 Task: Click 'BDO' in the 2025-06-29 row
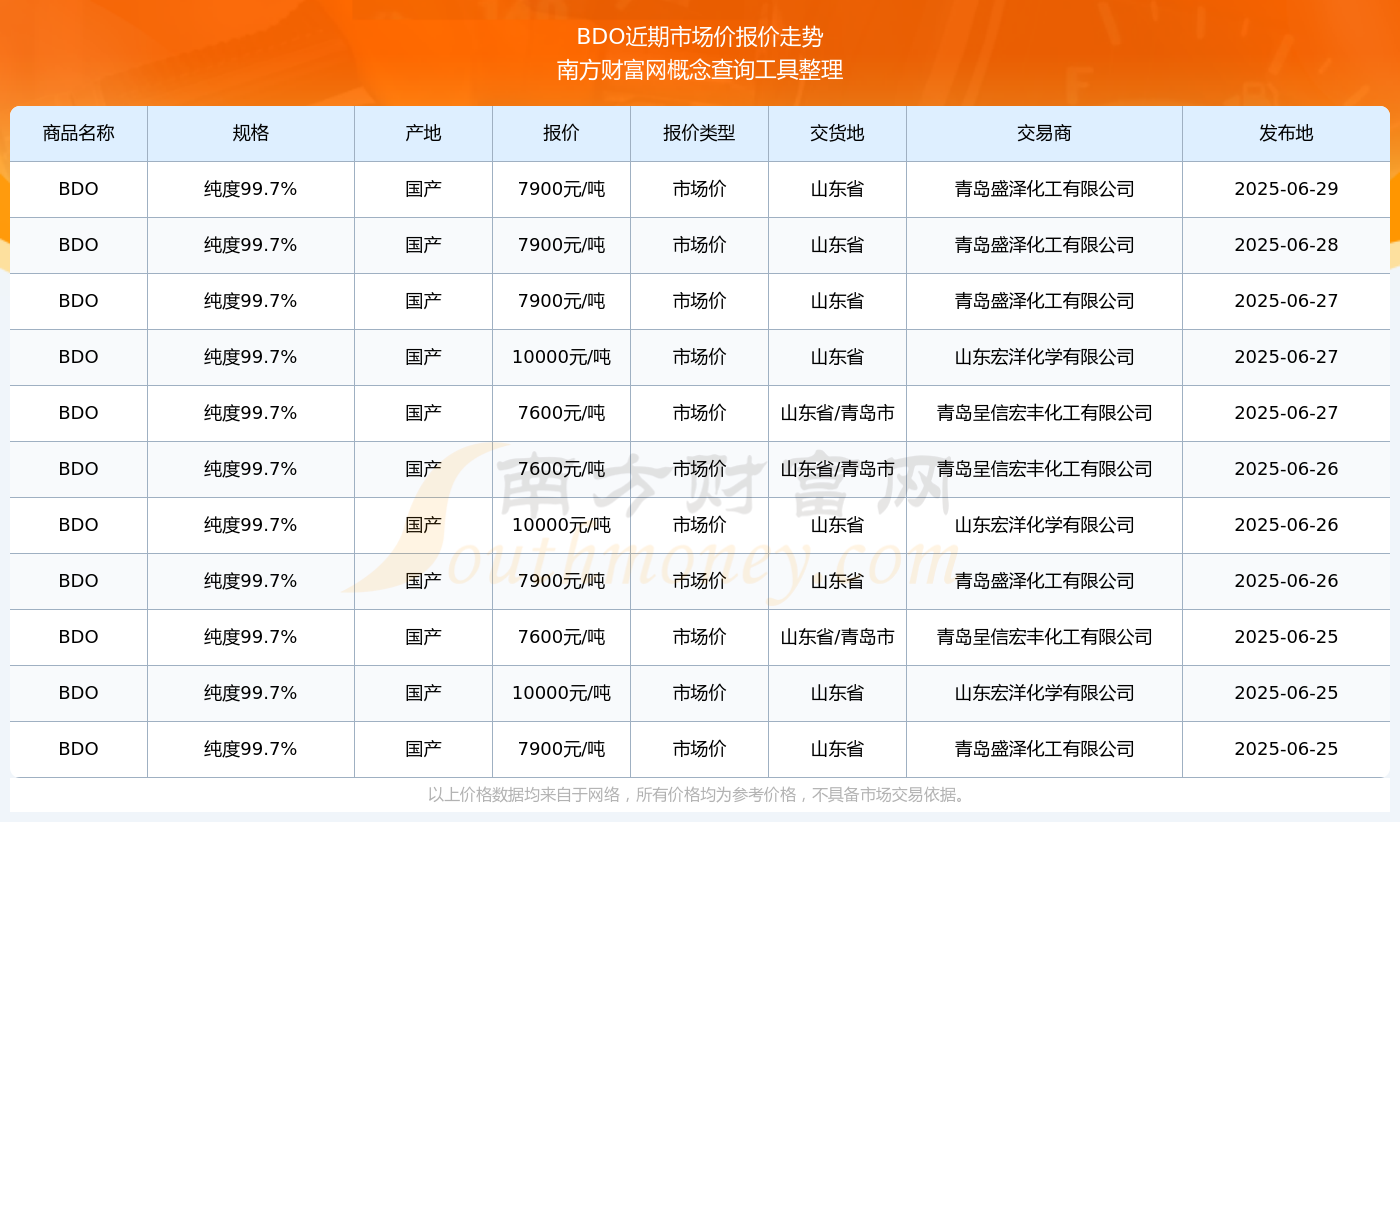coord(79,189)
